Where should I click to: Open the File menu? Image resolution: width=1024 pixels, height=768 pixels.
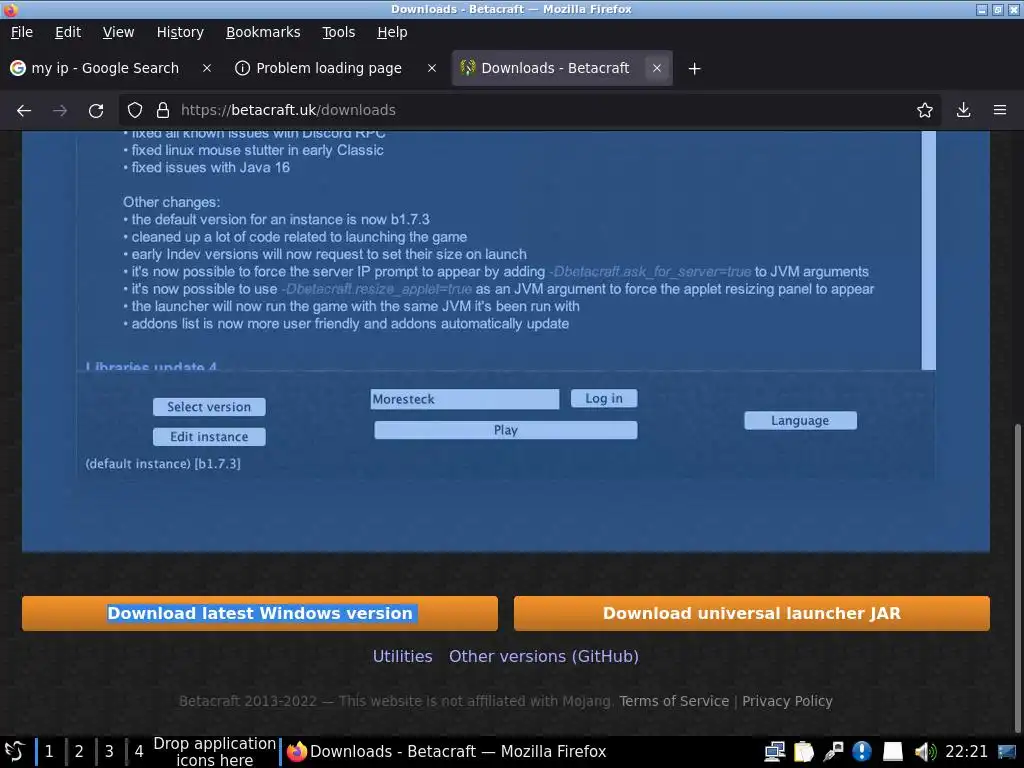tap(22, 32)
